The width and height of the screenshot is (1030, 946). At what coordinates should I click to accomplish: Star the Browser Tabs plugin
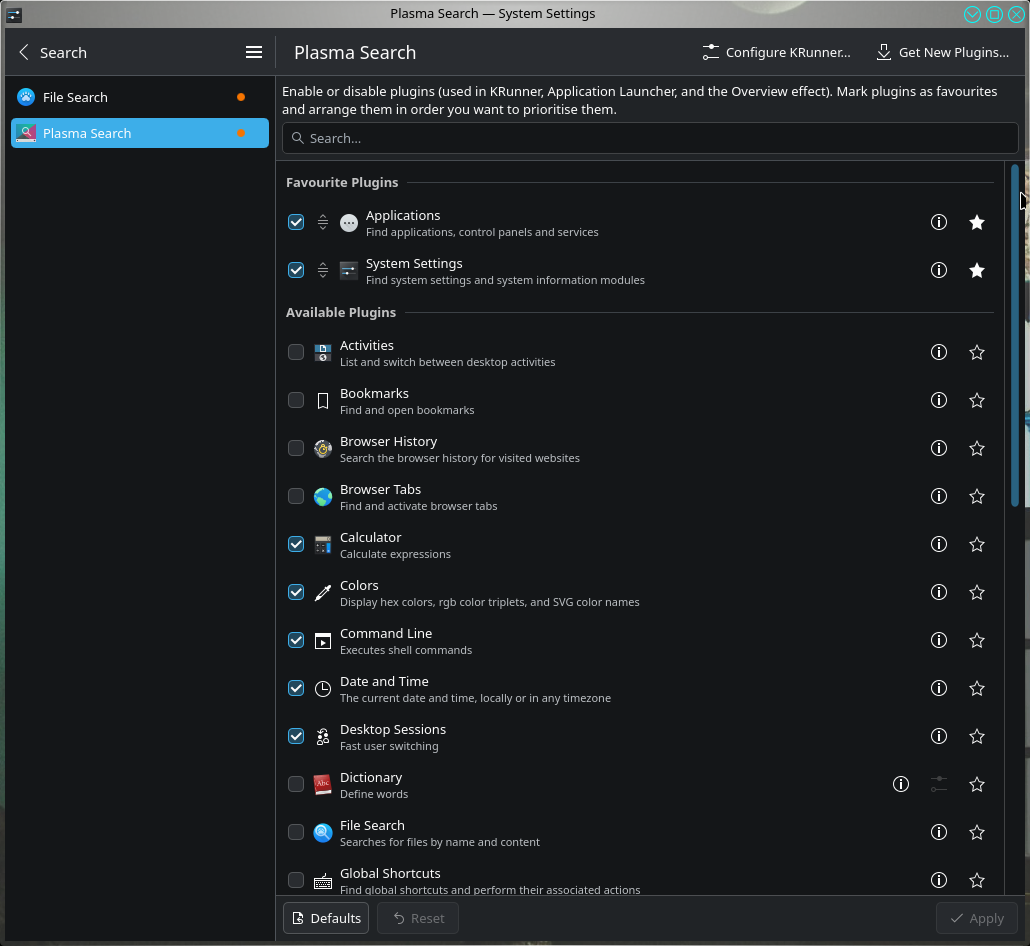(977, 496)
